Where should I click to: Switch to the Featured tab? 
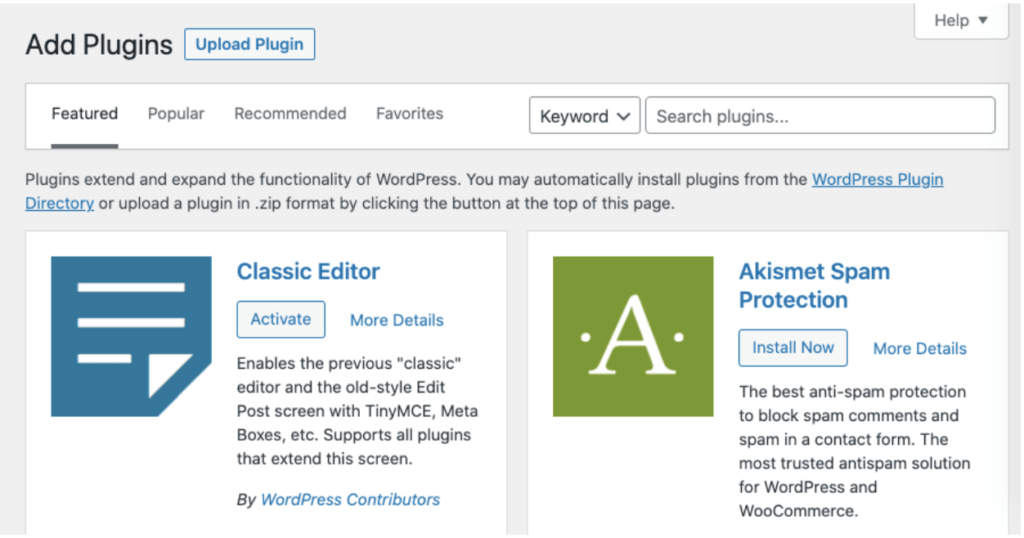pyautogui.click(x=84, y=114)
